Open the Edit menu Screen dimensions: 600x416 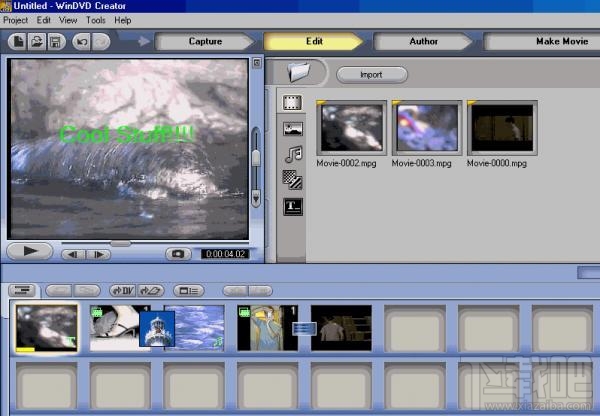click(x=43, y=20)
